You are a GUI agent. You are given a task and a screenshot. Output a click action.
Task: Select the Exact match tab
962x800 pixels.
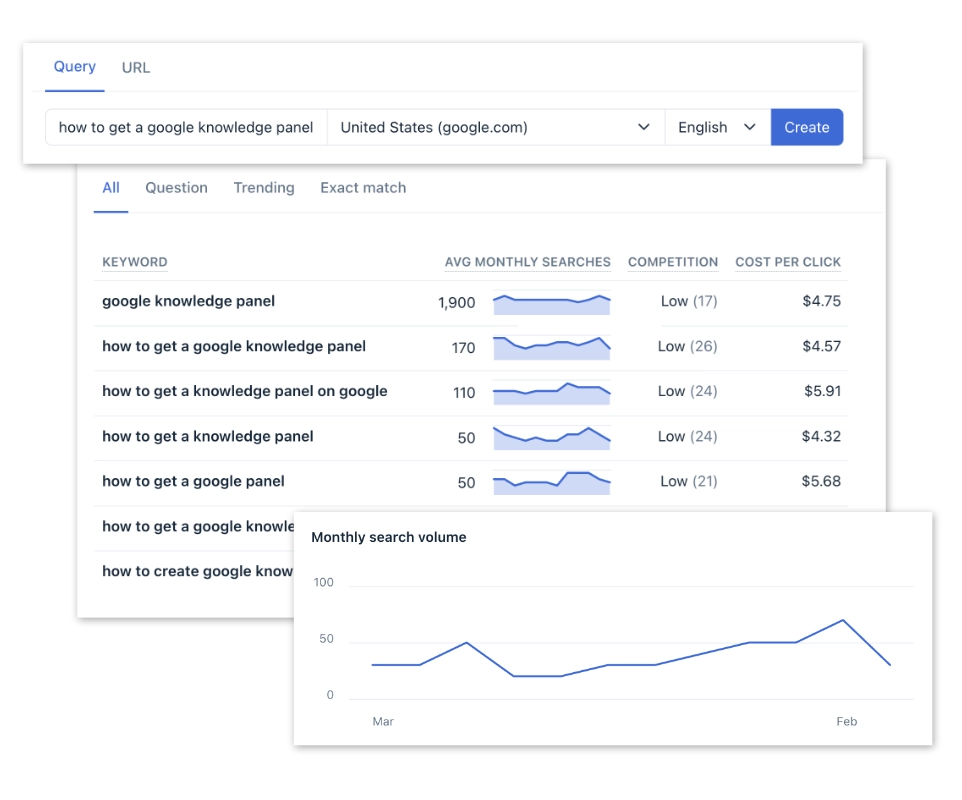363,188
